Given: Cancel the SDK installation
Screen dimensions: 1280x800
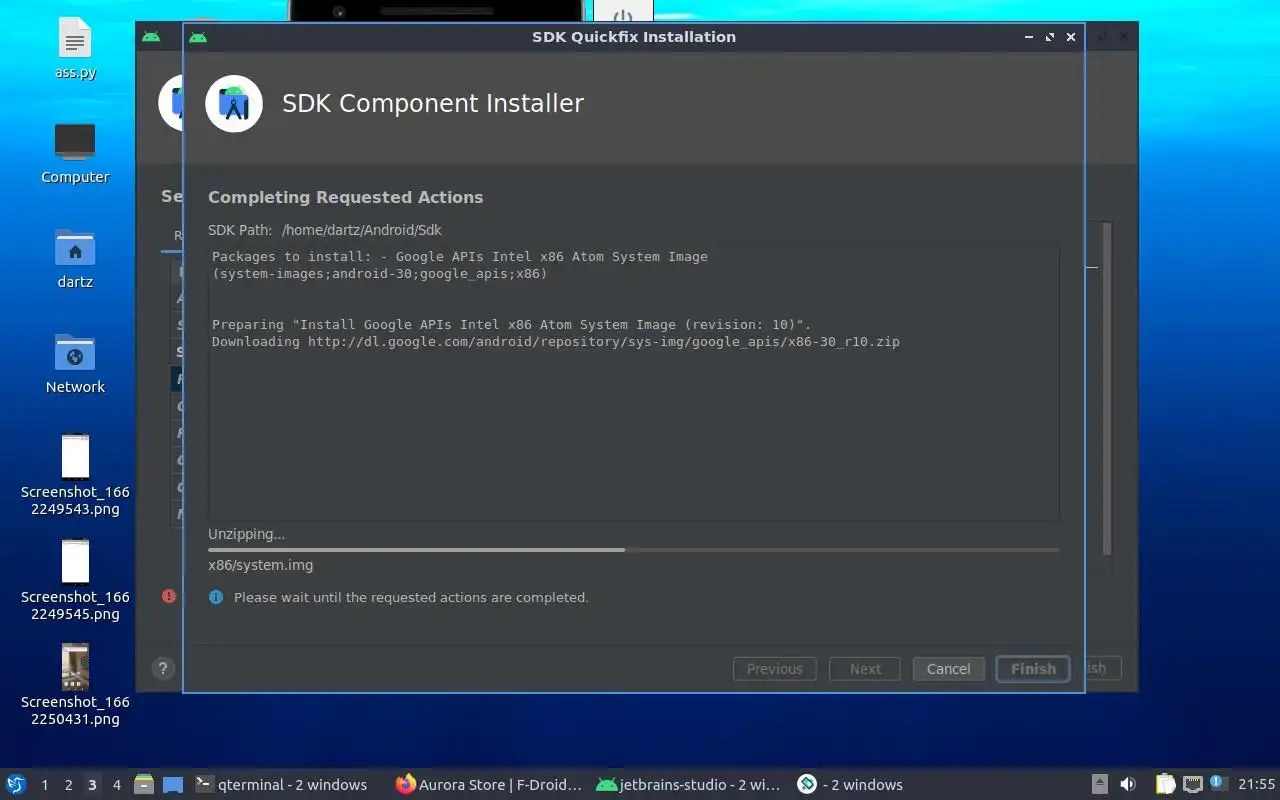Looking at the screenshot, I should [948, 669].
